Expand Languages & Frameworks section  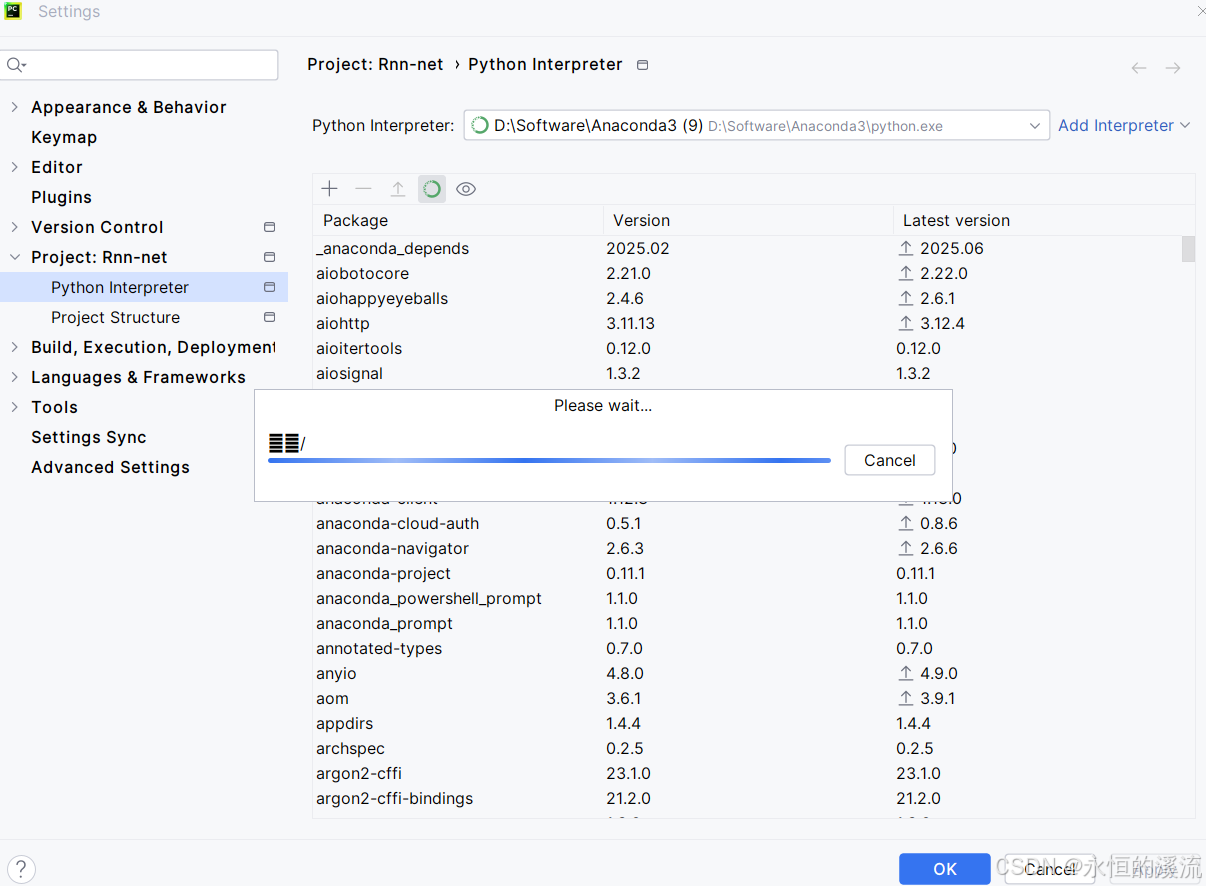click(x=14, y=377)
